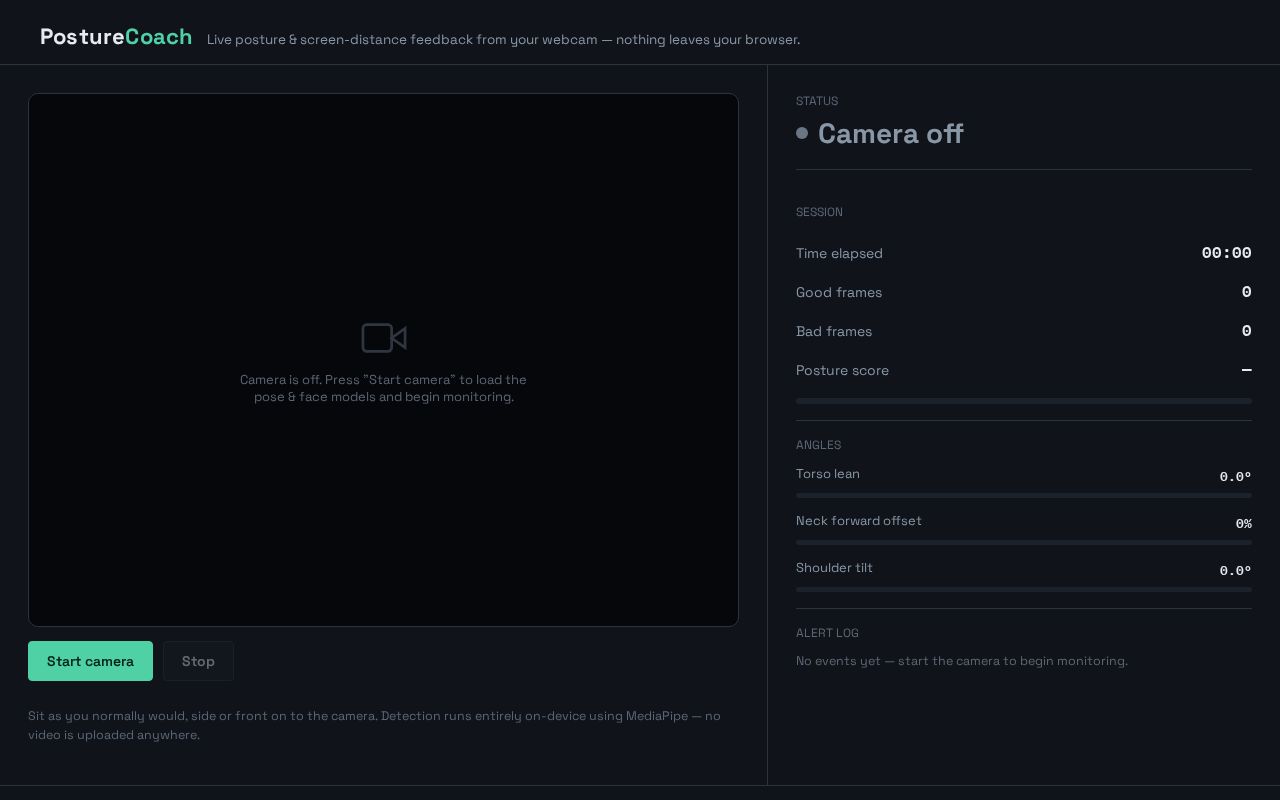Click the "Live posture & screen-distance feedback" tagline

[x=503, y=40]
